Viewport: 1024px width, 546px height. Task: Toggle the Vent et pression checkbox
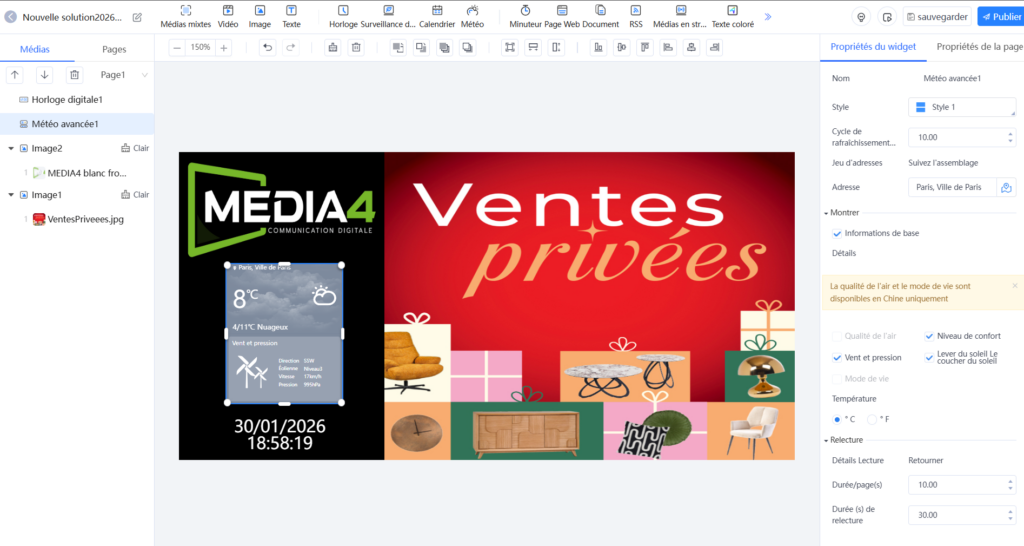point(837,357)
